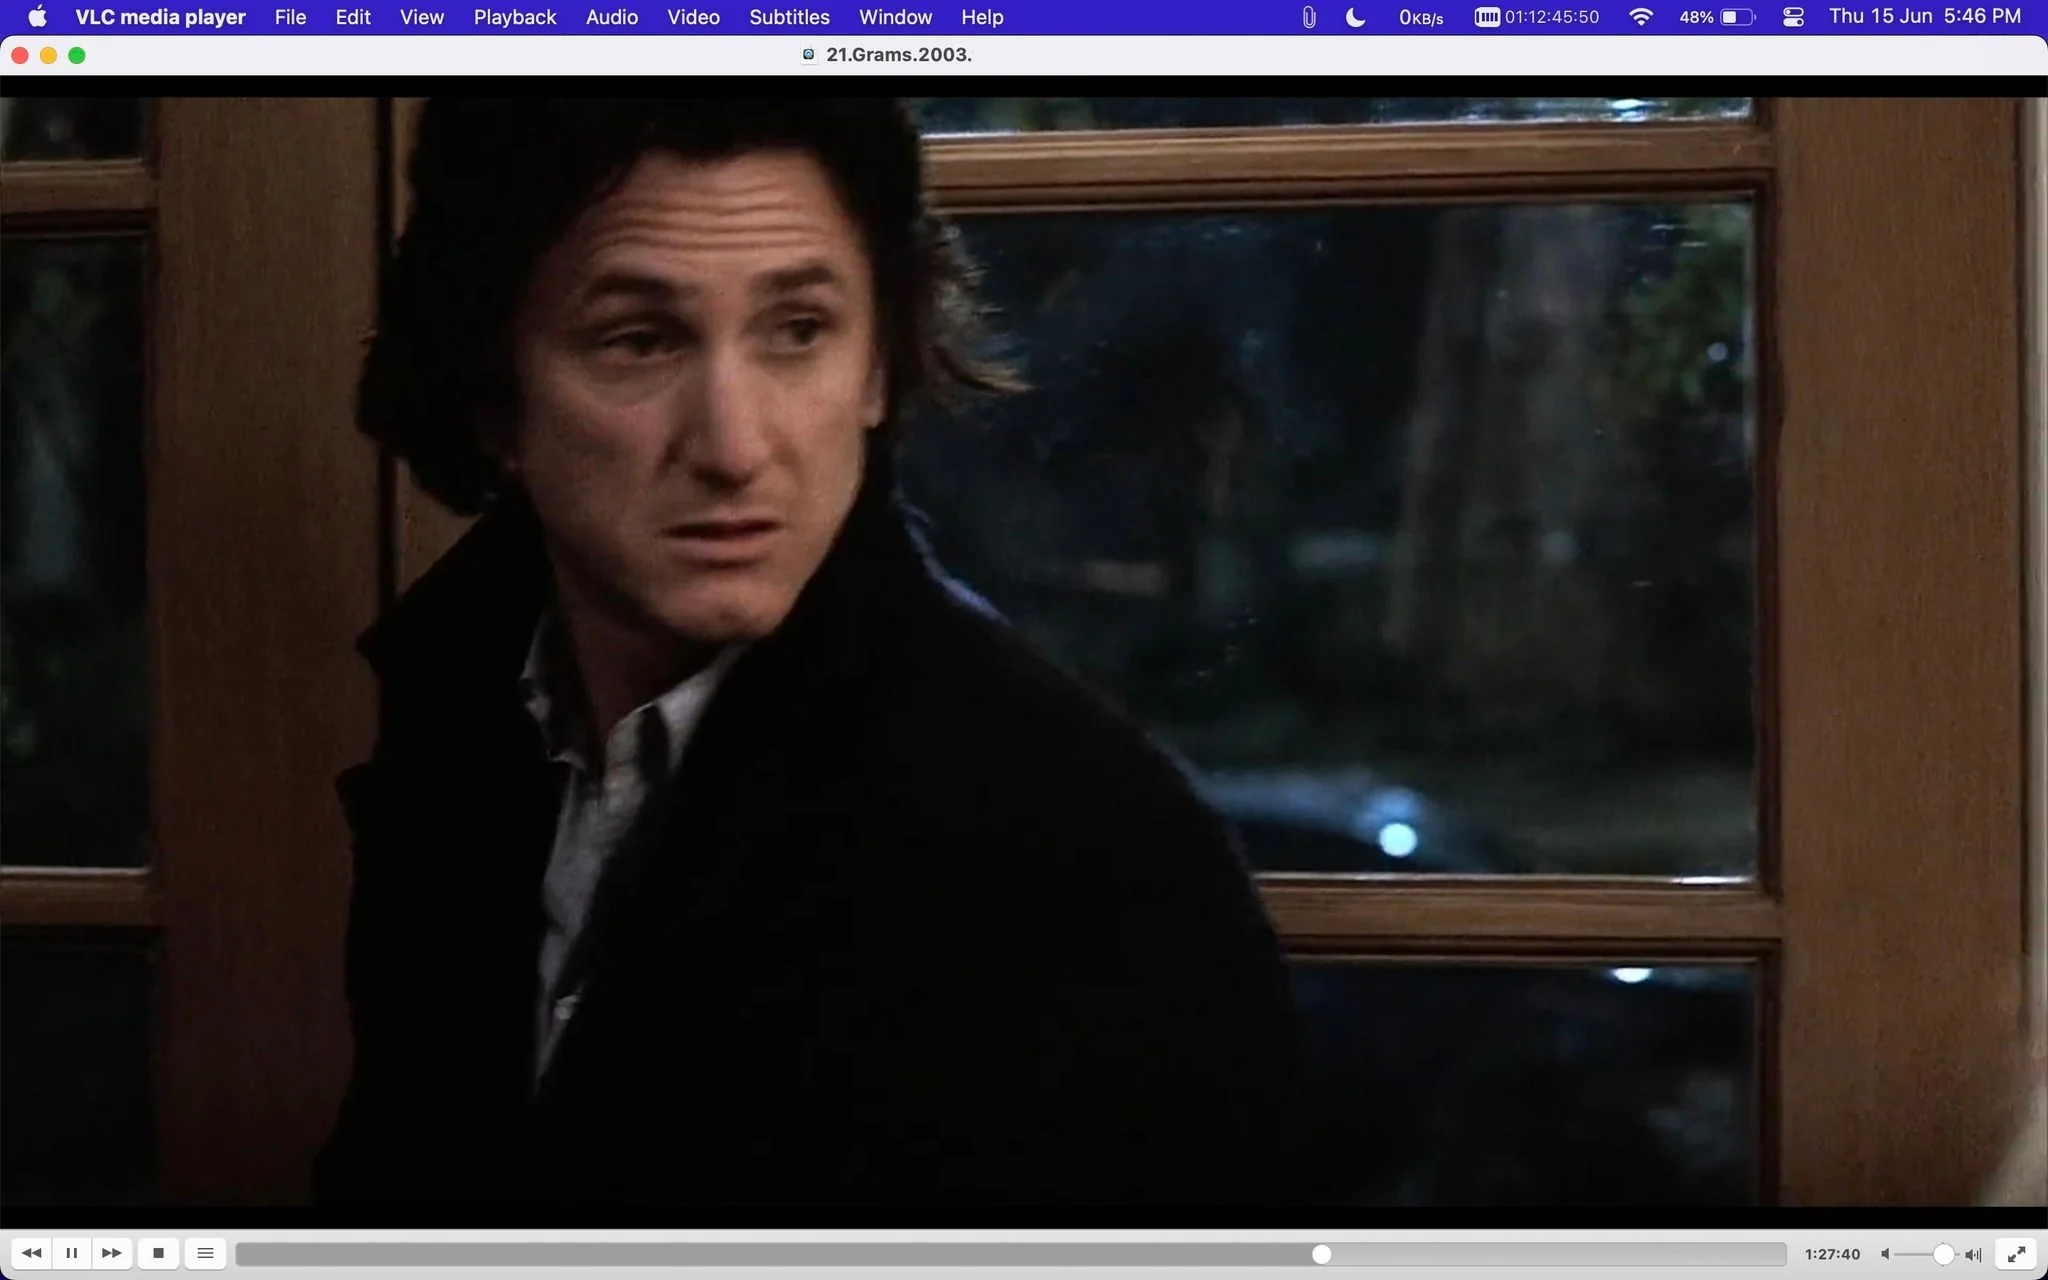
Task: Open the Audio menu
Action: point(612,17)
